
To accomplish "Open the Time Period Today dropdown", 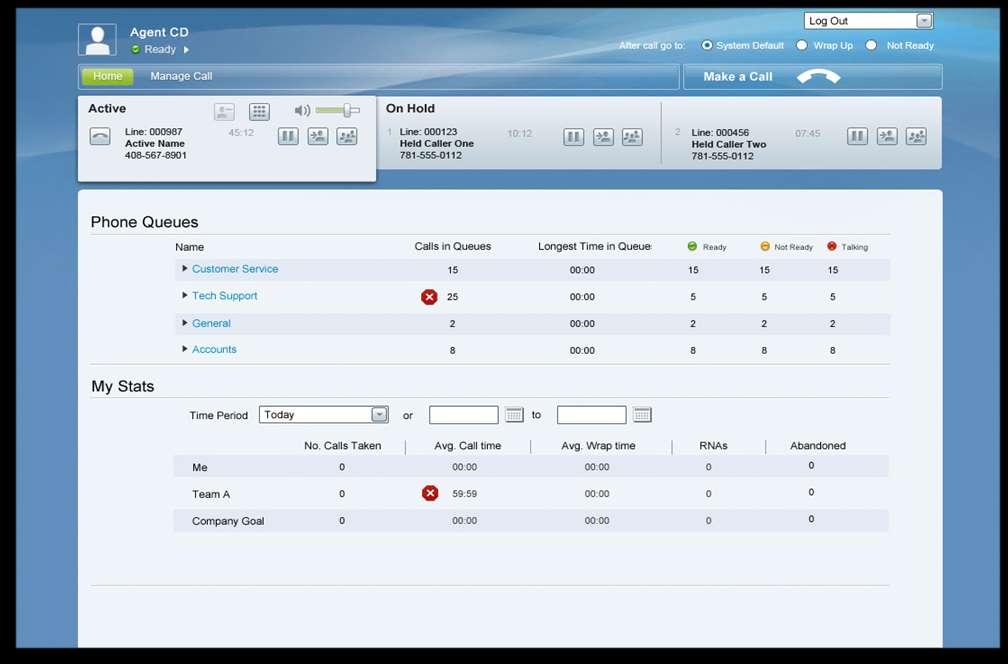I will tap(323, 415).
